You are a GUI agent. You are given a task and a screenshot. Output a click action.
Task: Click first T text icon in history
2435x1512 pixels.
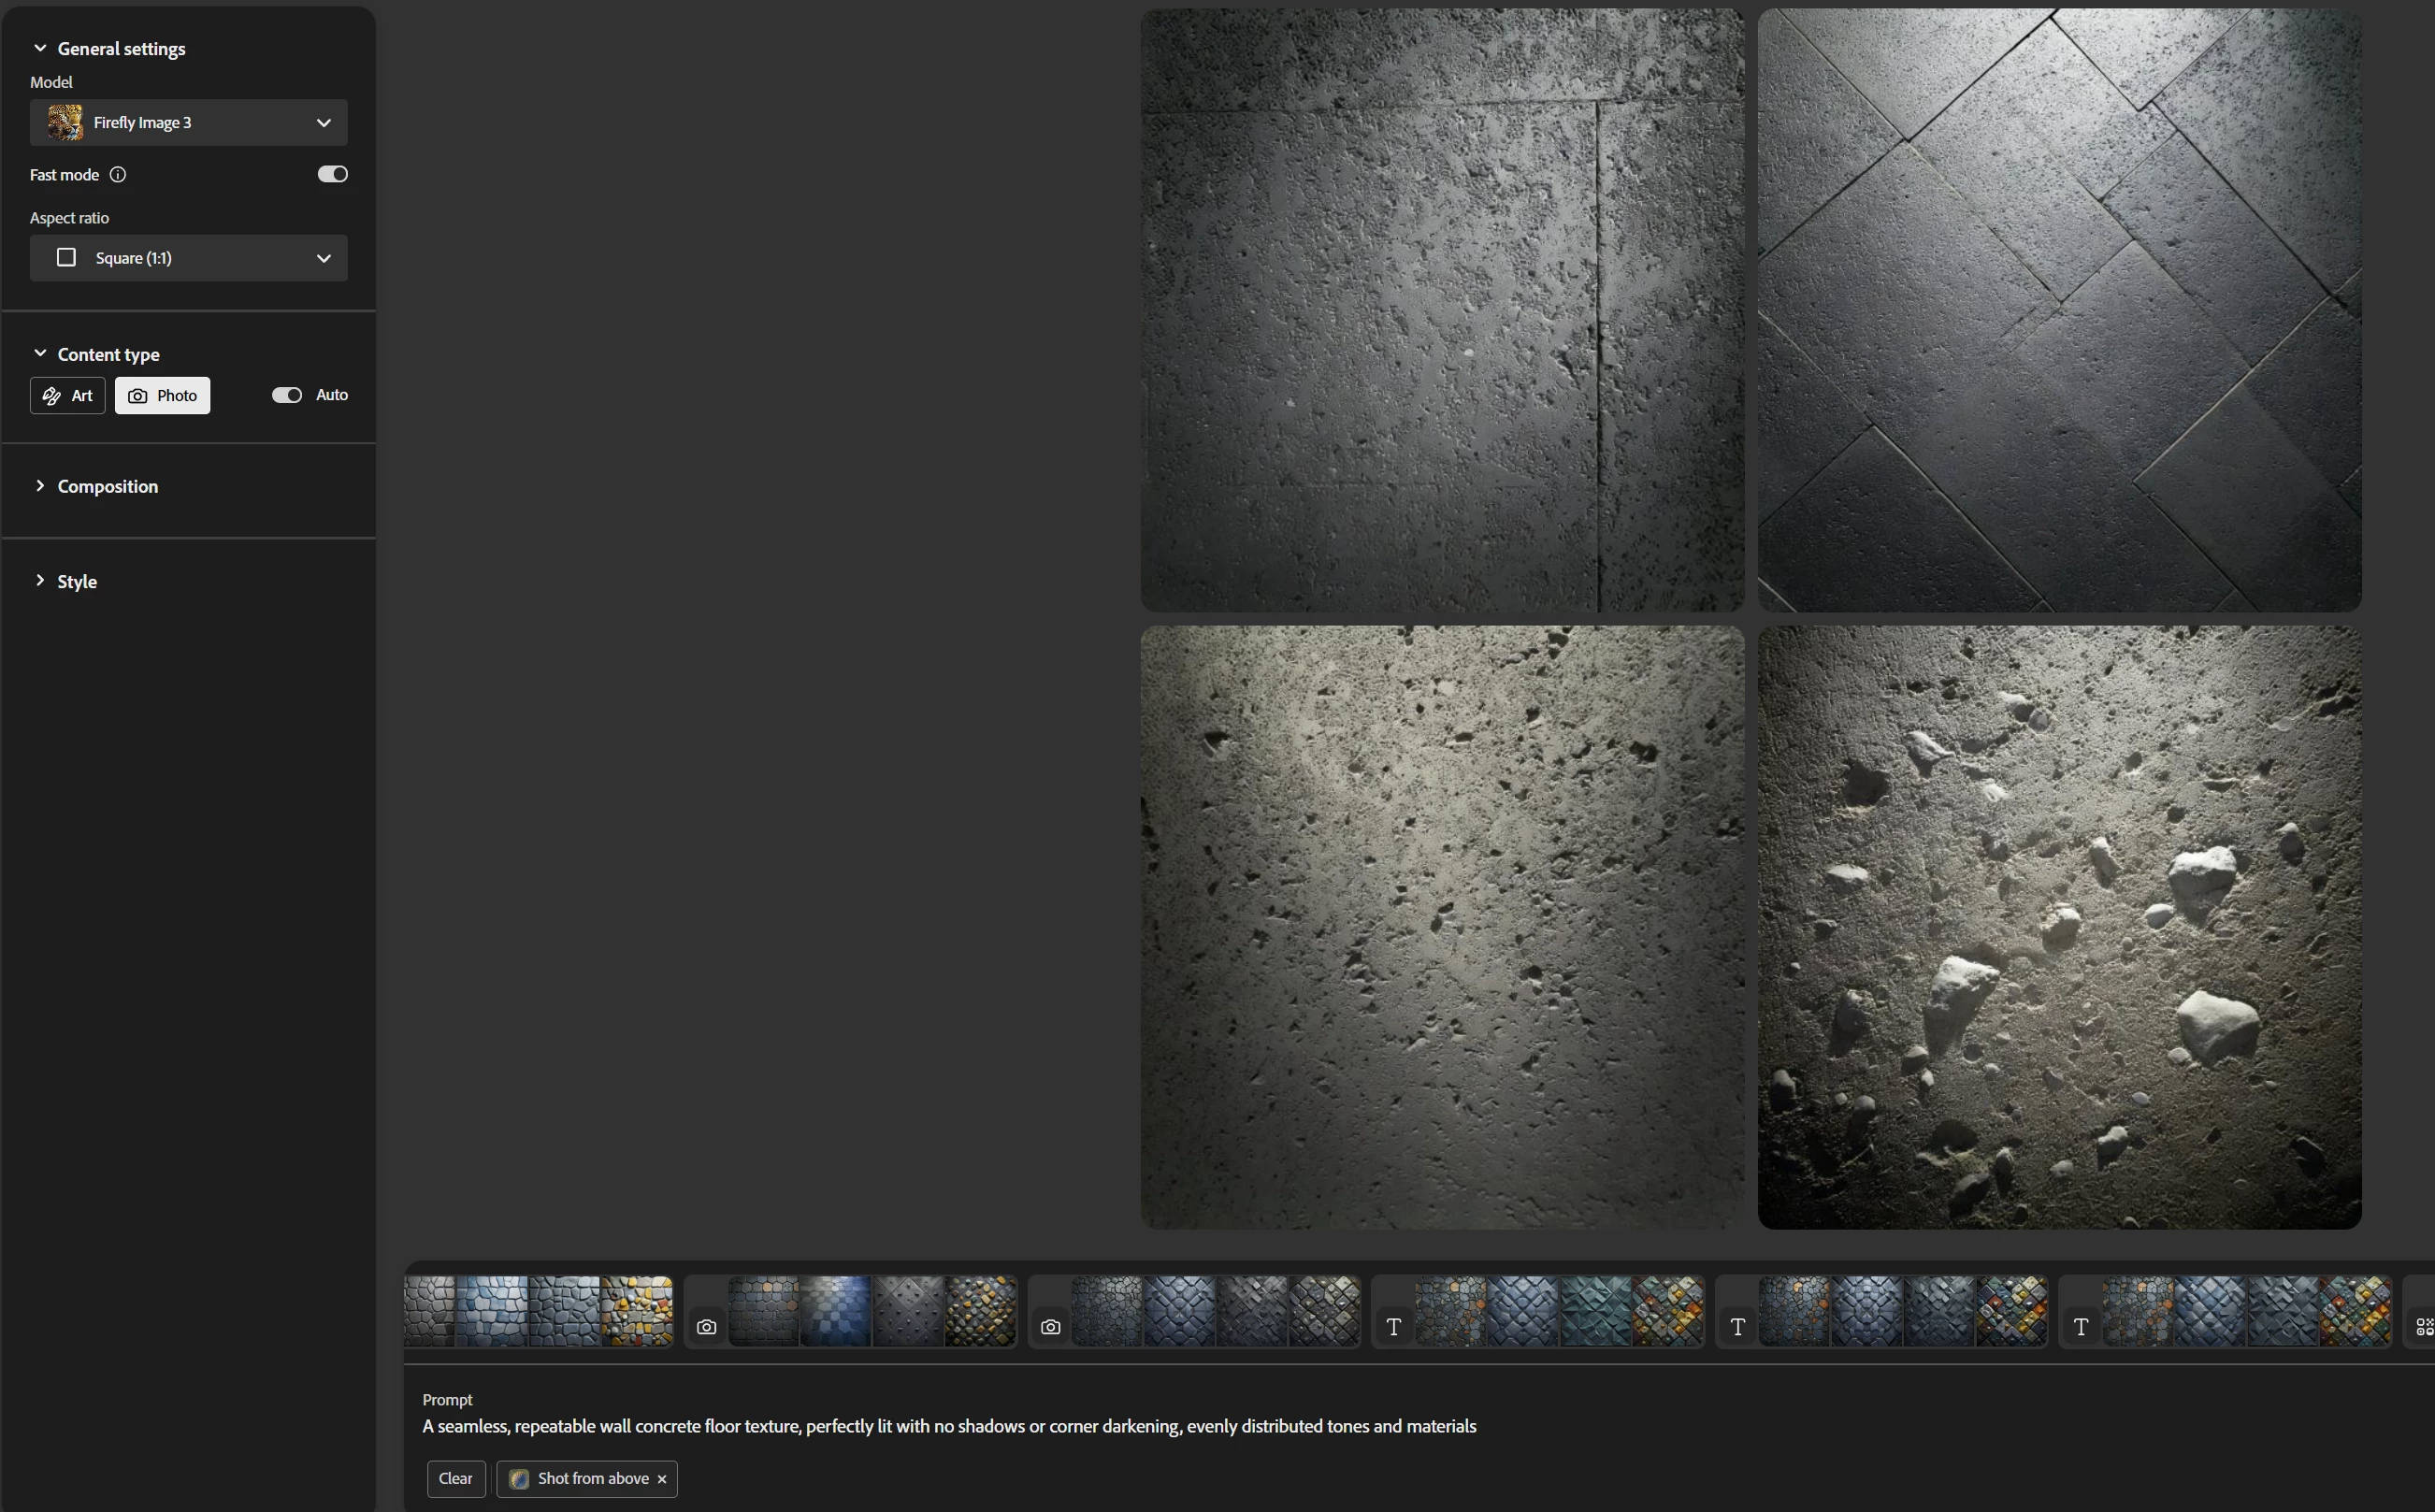[x=1394, y=1327]
